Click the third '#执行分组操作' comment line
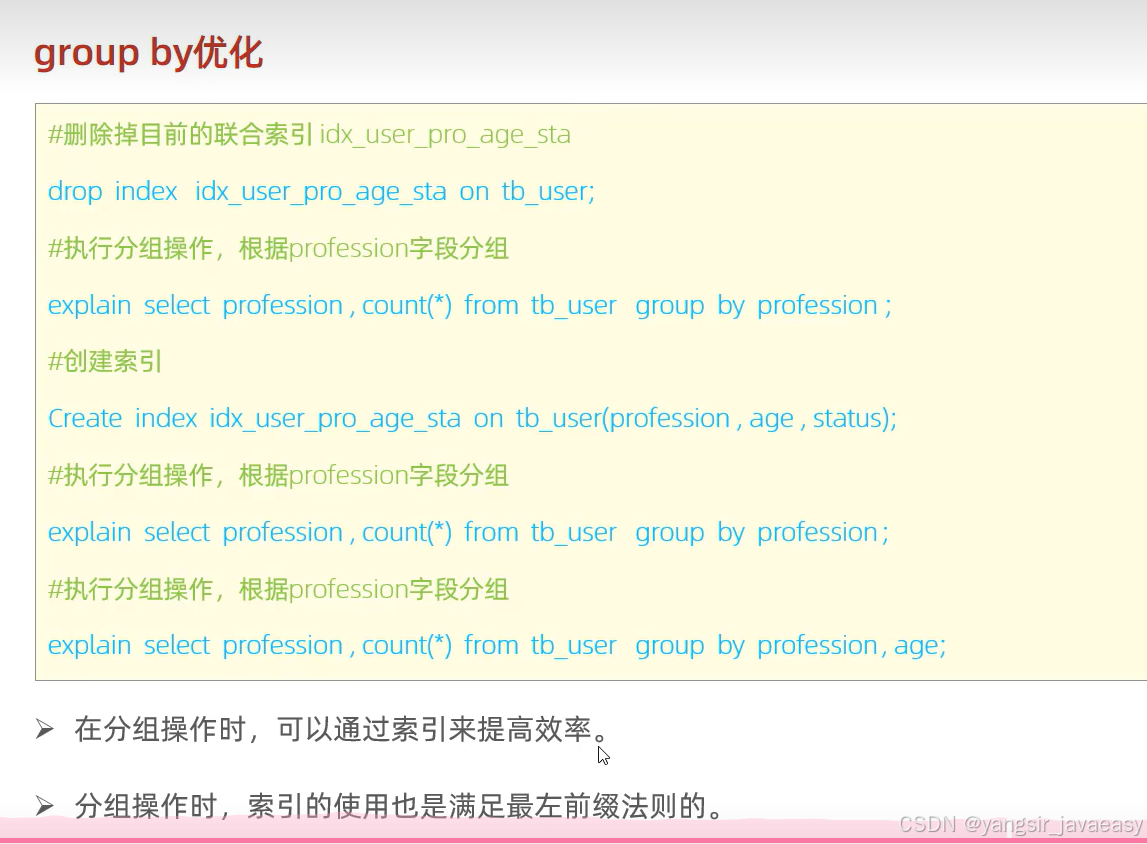This screenshot has height=844, width=1147. tap(278, 589)
